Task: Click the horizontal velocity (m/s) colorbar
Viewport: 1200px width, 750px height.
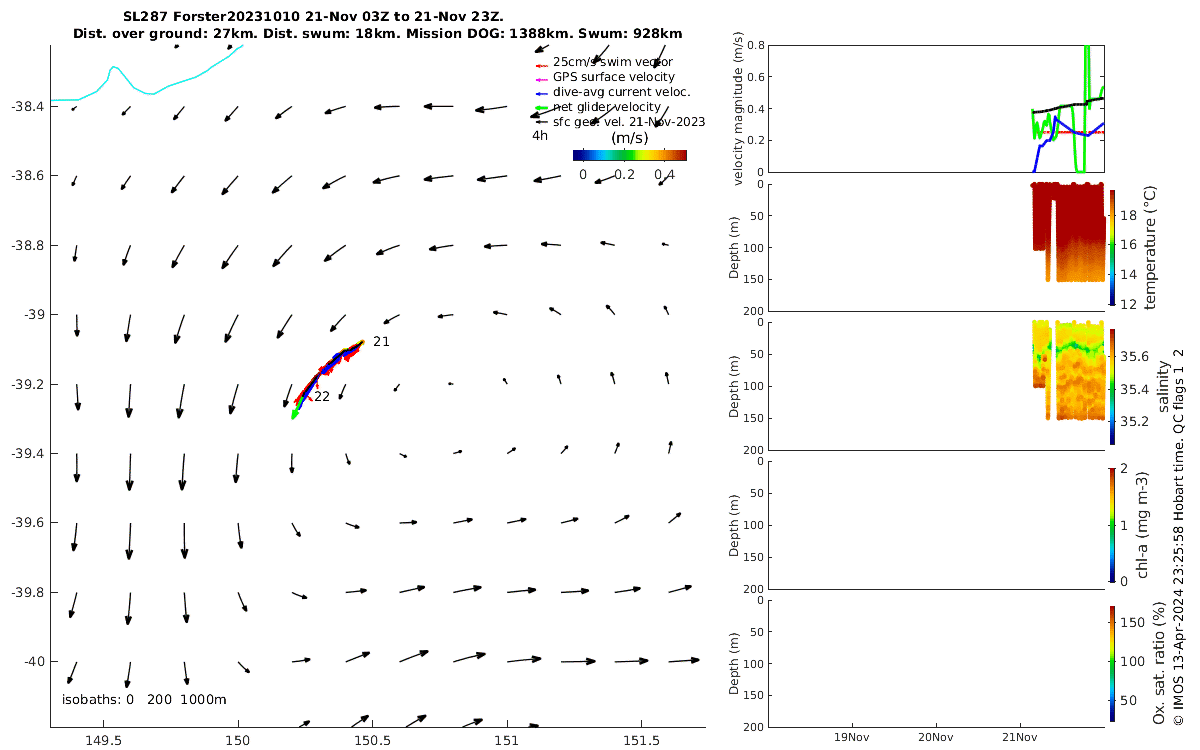Action: pos(630,155)
